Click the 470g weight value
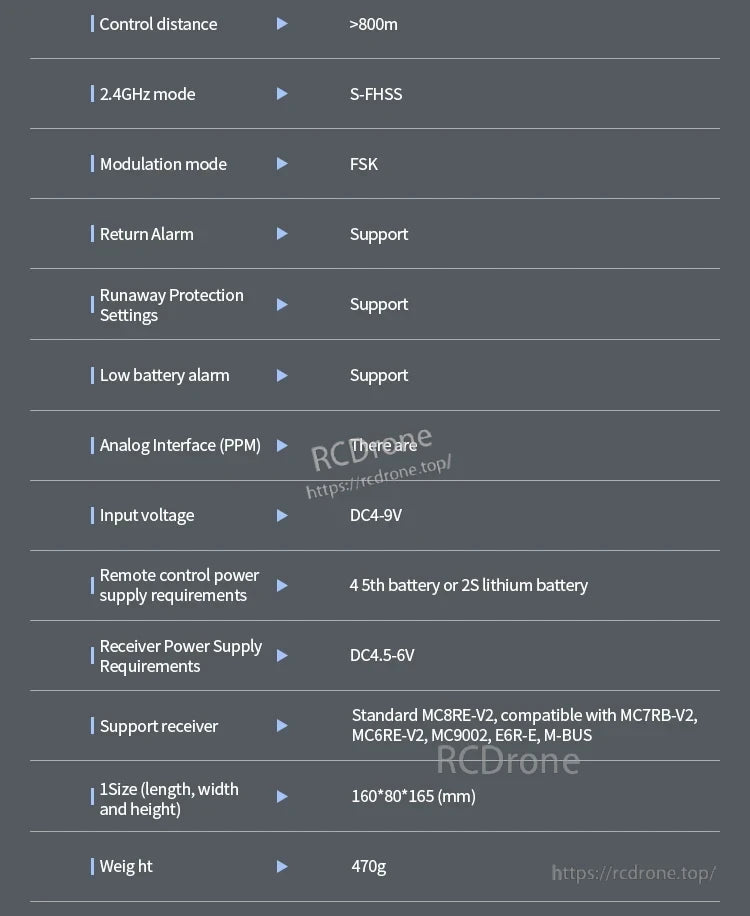 368,866
